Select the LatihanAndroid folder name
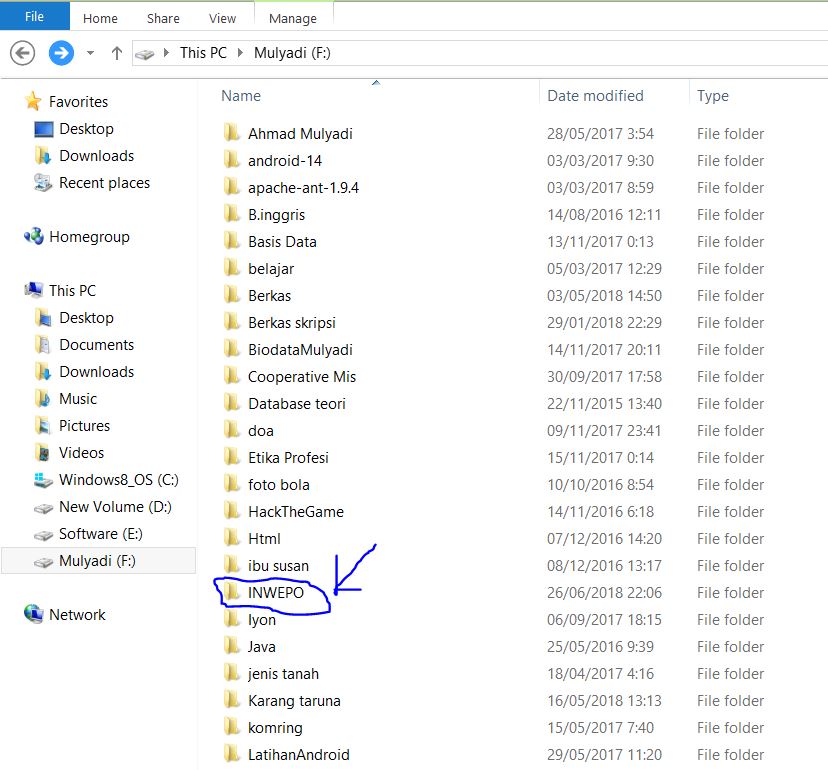This screenshot has width=828, height=770. (x=299, y=755)
